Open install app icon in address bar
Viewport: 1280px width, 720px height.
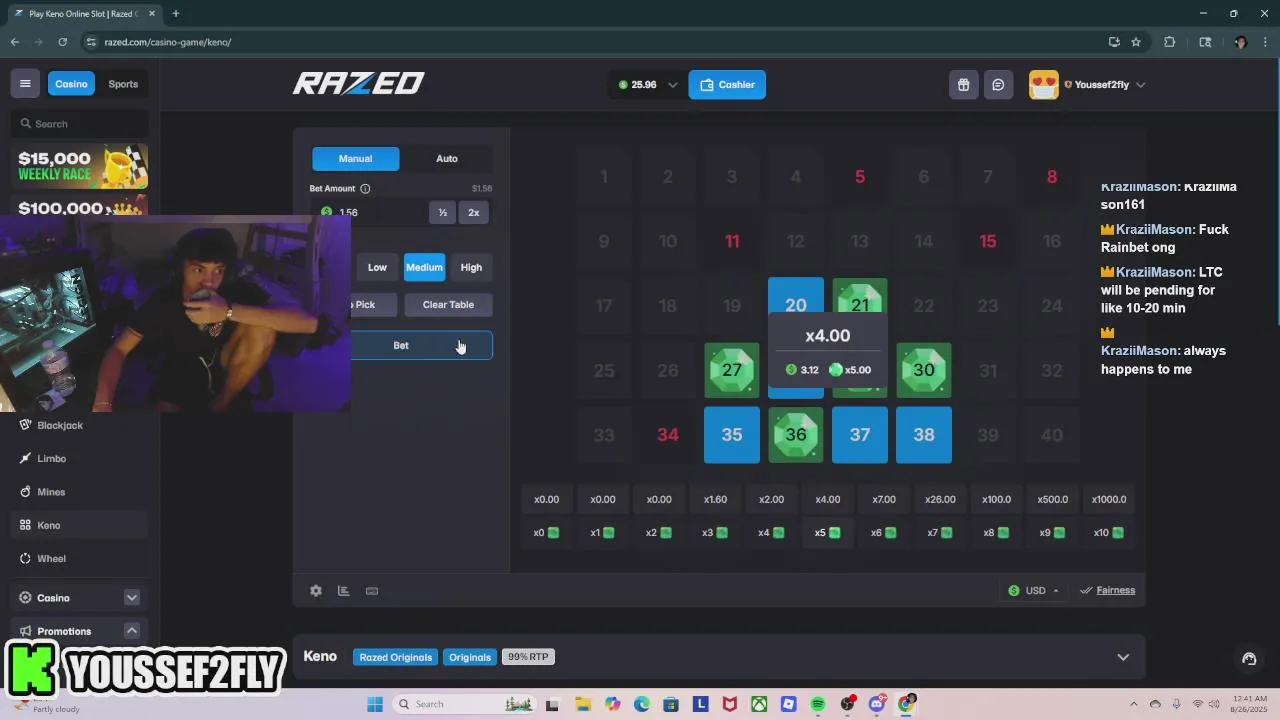tap(1113, 42)
